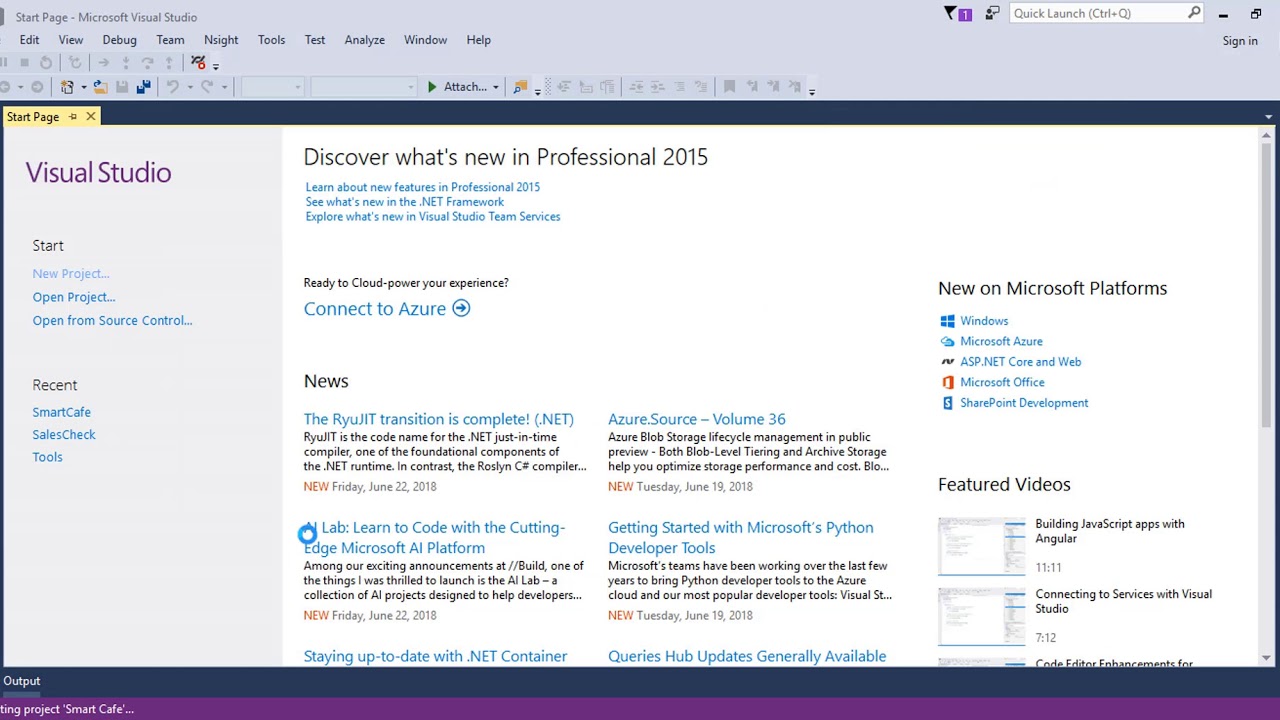The height and width of the screenshot is (720, 1280).
Task: Click the Microsoft Azure platform link
Action: pos(1001,342)
